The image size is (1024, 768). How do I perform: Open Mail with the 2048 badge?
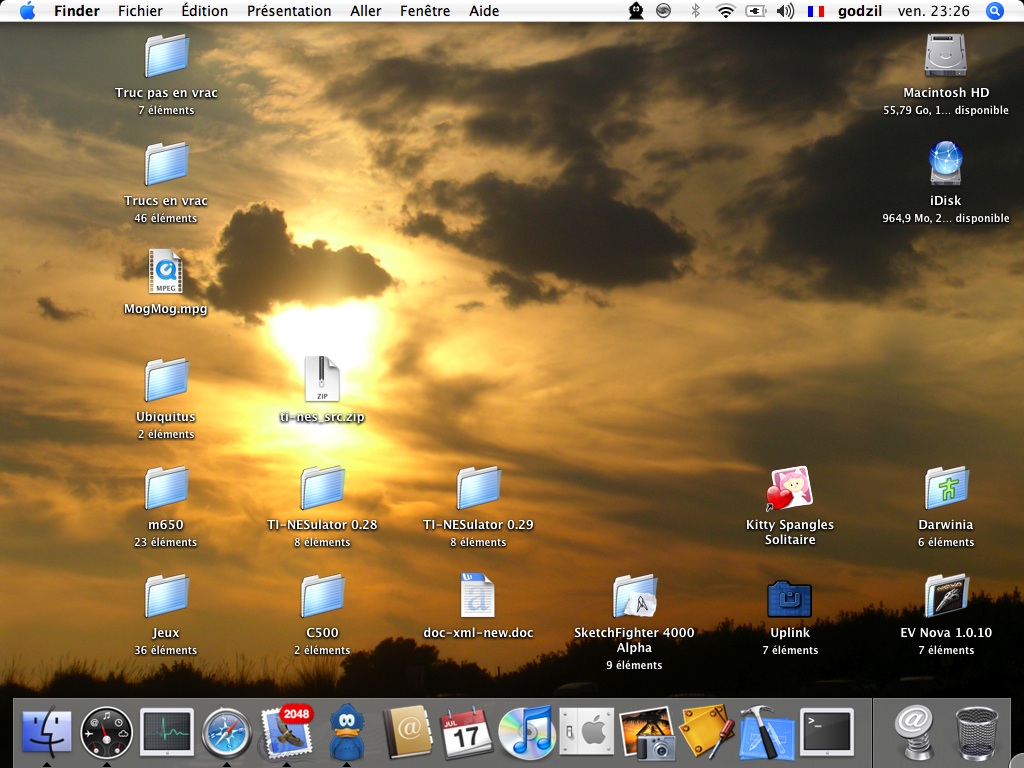(x=286, y=733)
